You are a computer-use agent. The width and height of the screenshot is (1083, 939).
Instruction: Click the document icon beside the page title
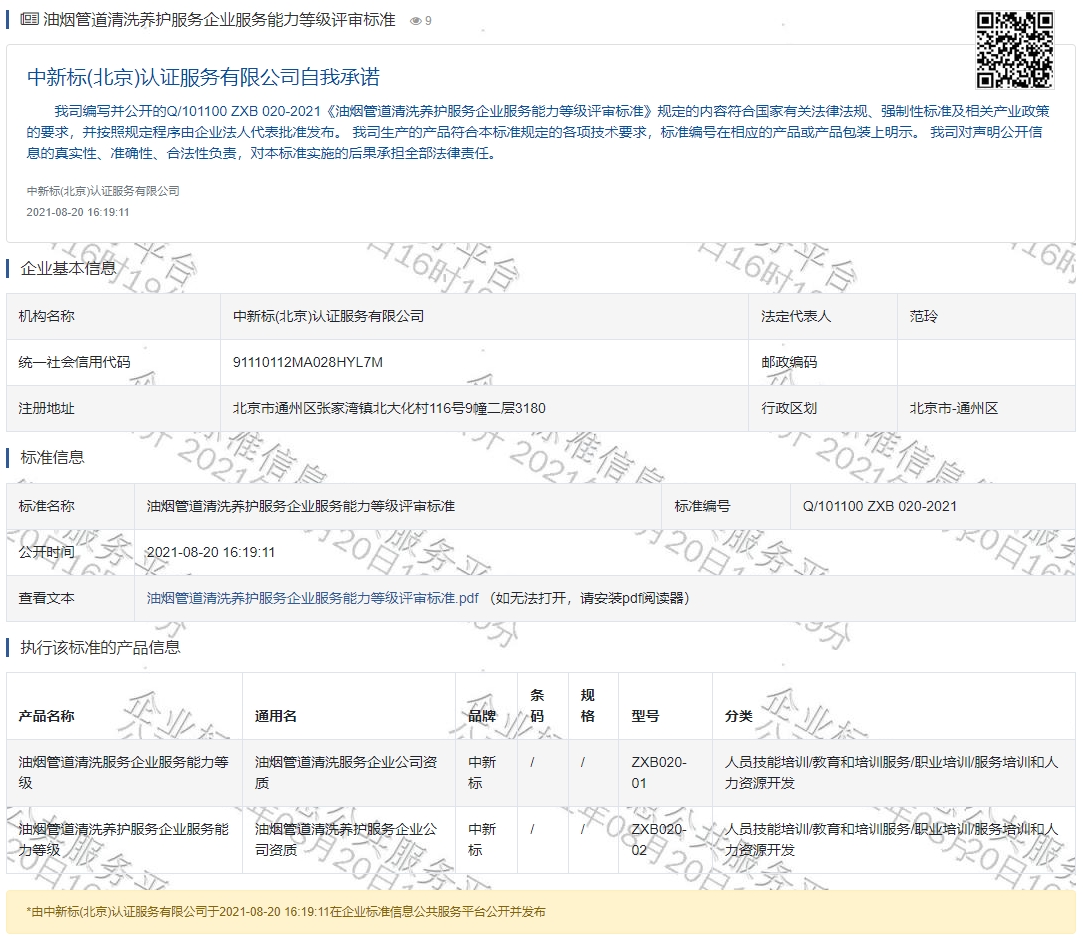point(29,20)
